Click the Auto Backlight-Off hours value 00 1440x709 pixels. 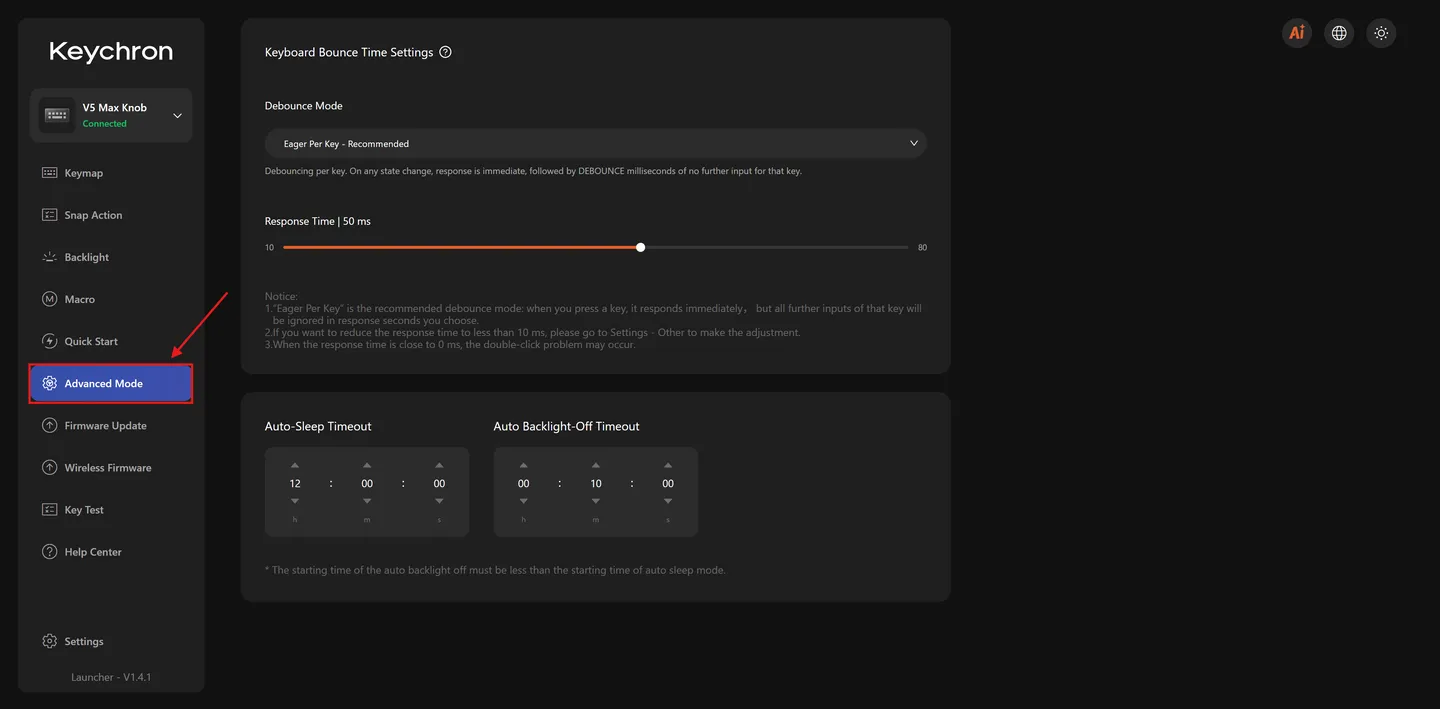coord(524,483)
